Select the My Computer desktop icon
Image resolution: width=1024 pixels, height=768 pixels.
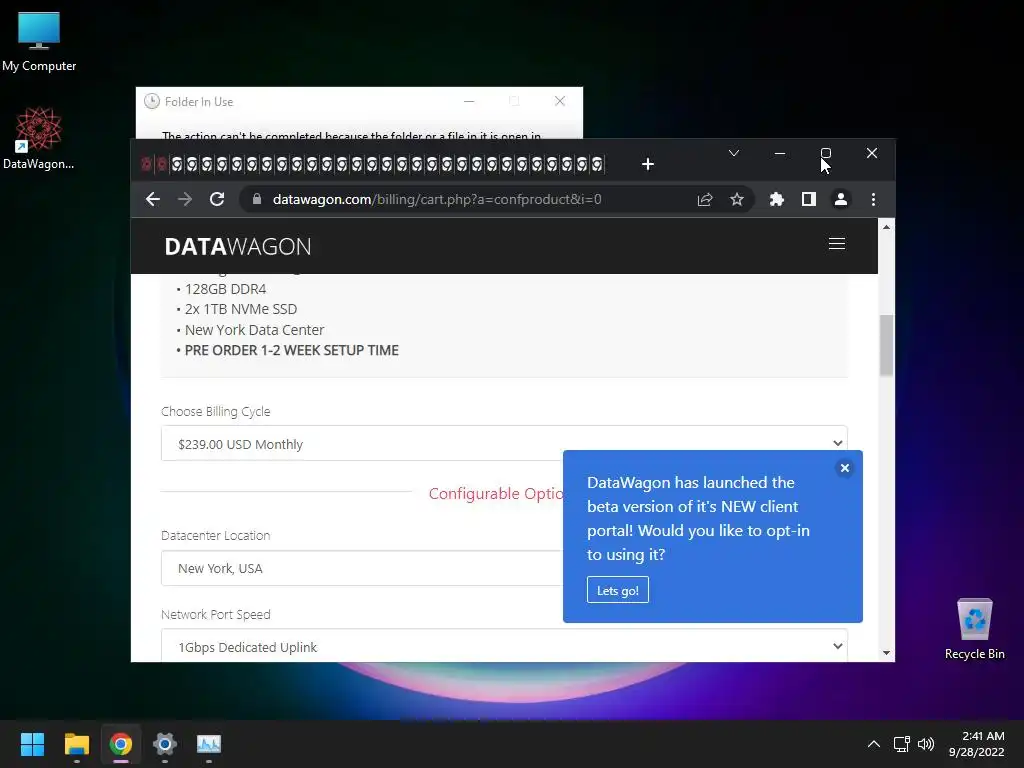pyautogui.click(x=39, y=42)
